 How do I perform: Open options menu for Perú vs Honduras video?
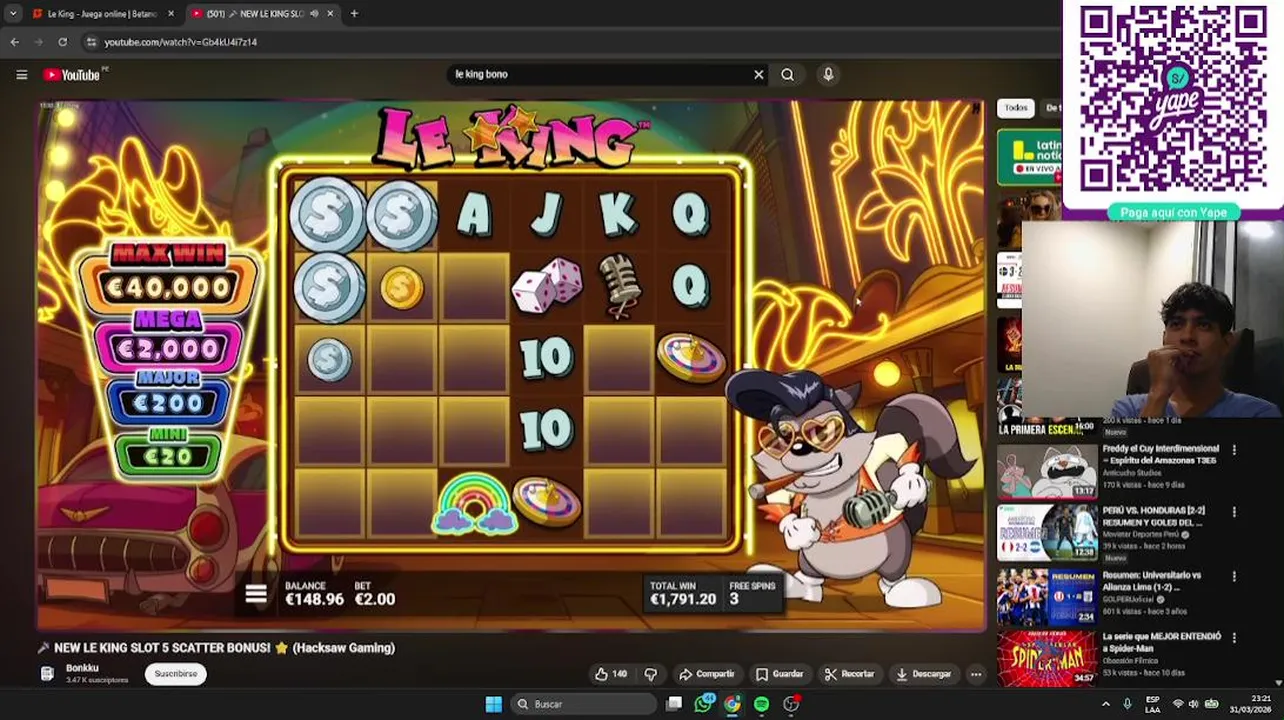click(1234, 512)
